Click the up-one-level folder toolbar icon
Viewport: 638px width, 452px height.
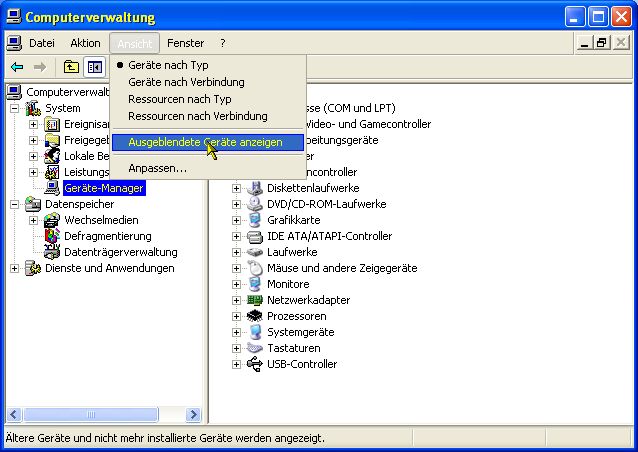(71, 67)
